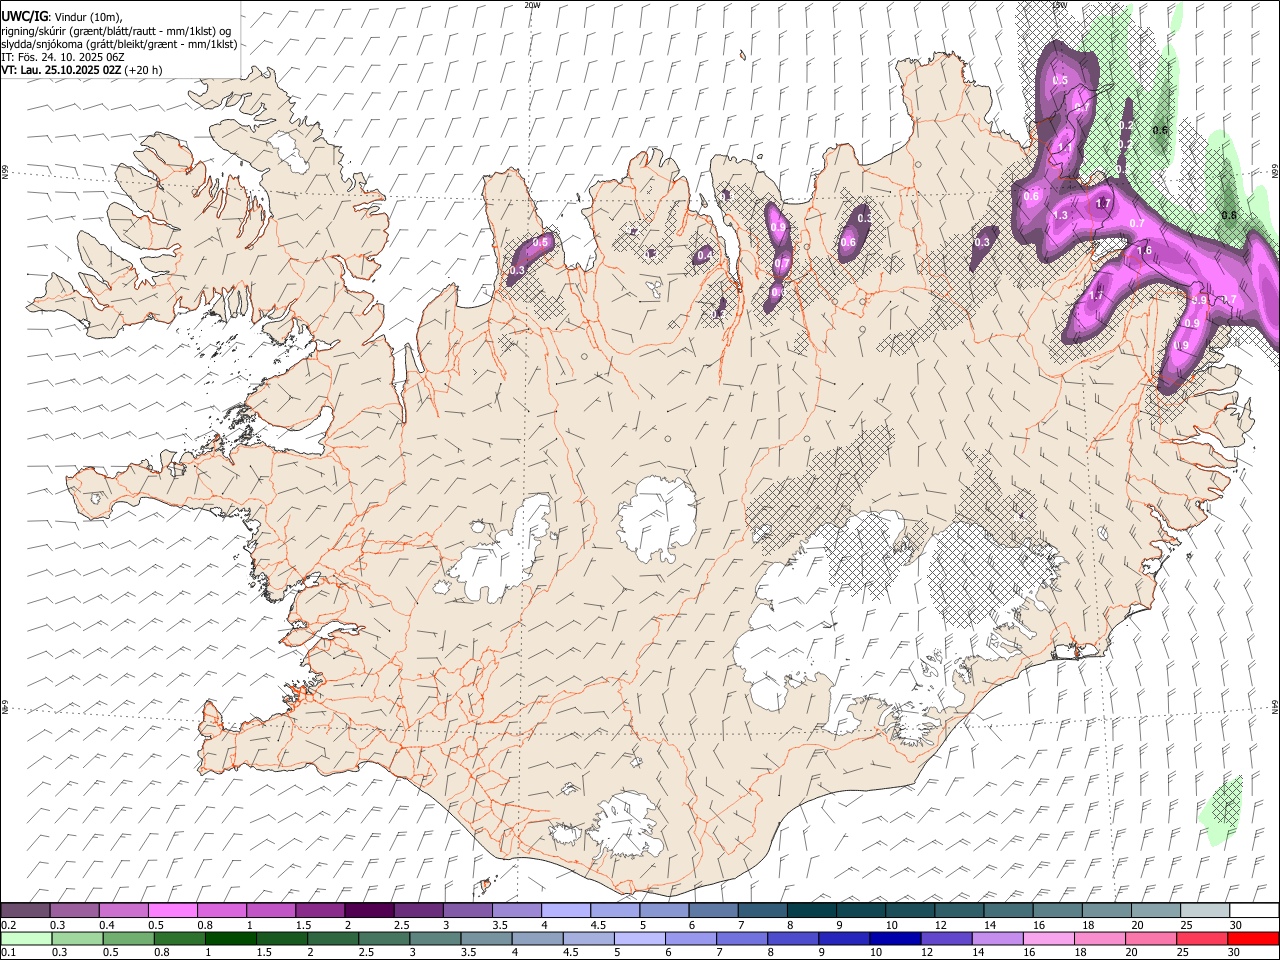Click the '1.1' precipitation value on the map
1280x960 pixels.
pos(1065,147)
